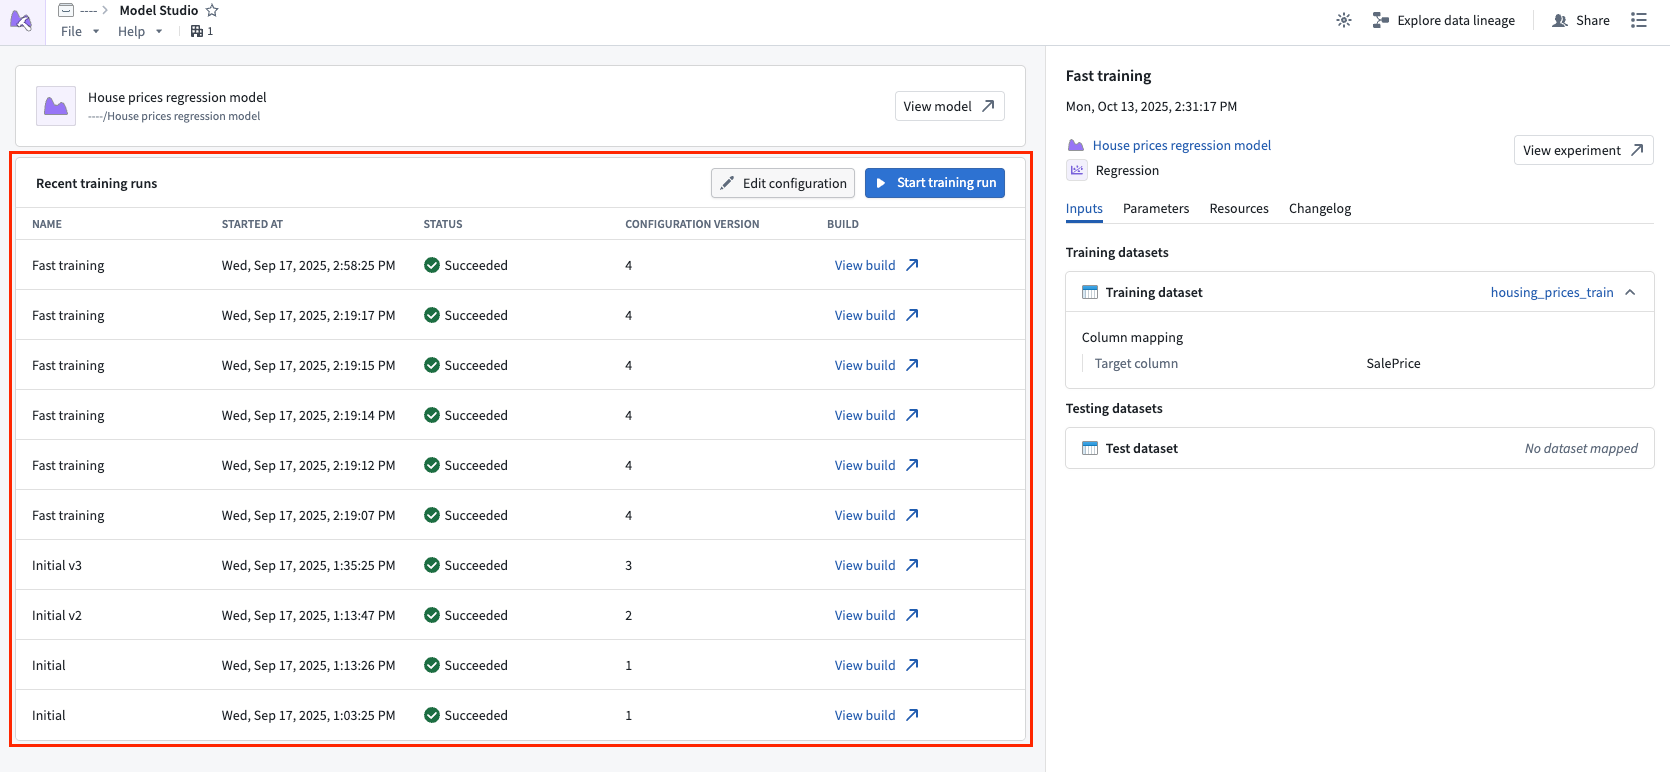Star Model Studio as a favorite
The image size is (1670, 772).
212,10
